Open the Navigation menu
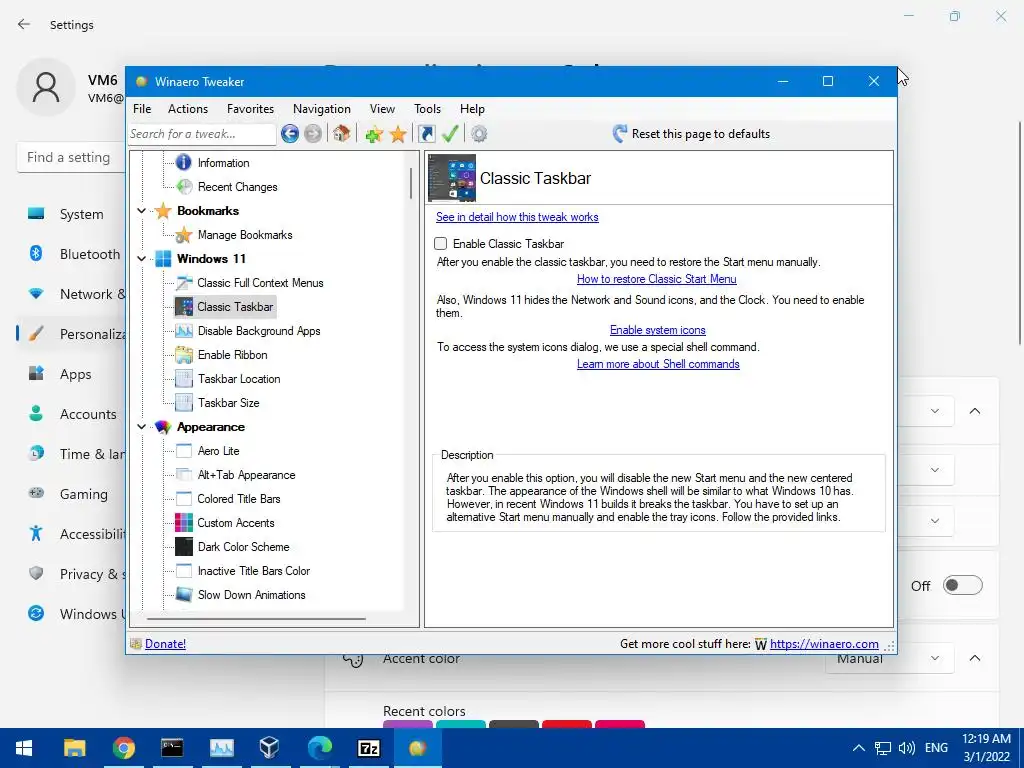 (x=321, y=109)
